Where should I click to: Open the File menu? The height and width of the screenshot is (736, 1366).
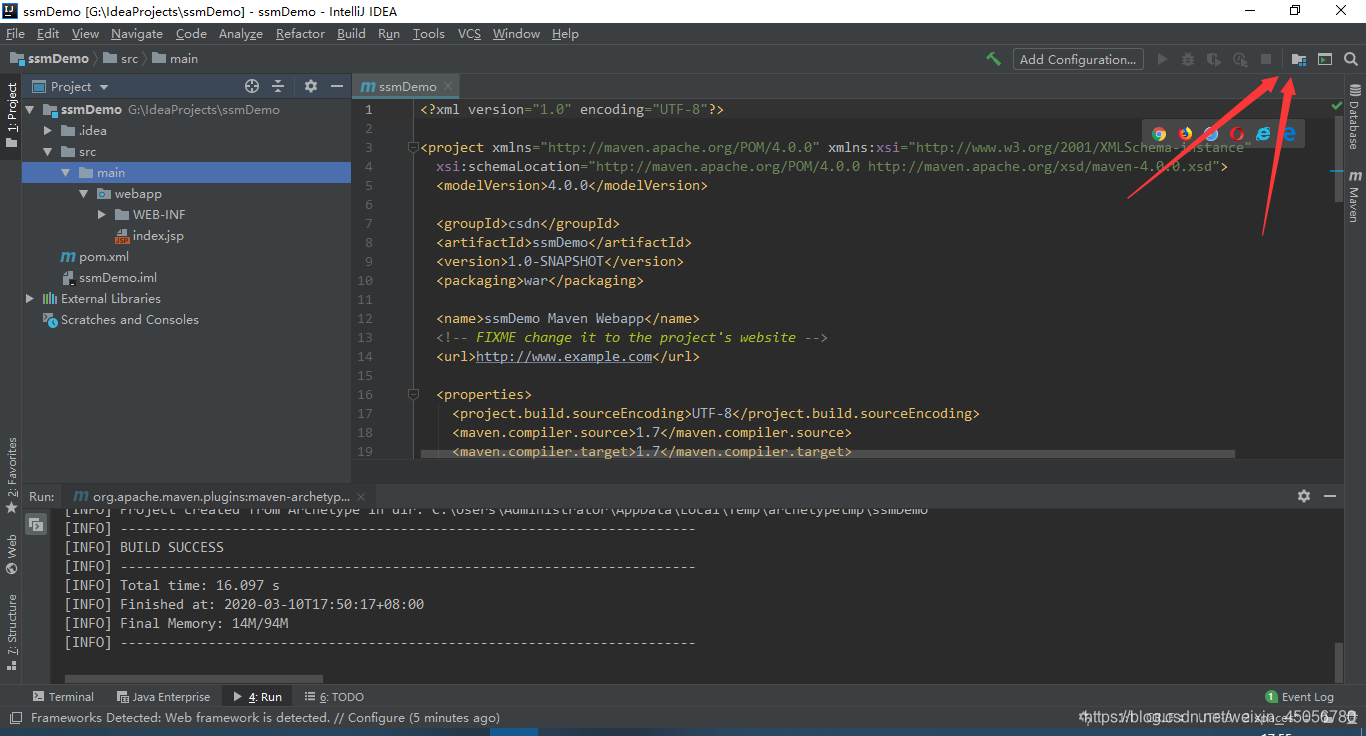pyautogui.click(x=15, y=33)
